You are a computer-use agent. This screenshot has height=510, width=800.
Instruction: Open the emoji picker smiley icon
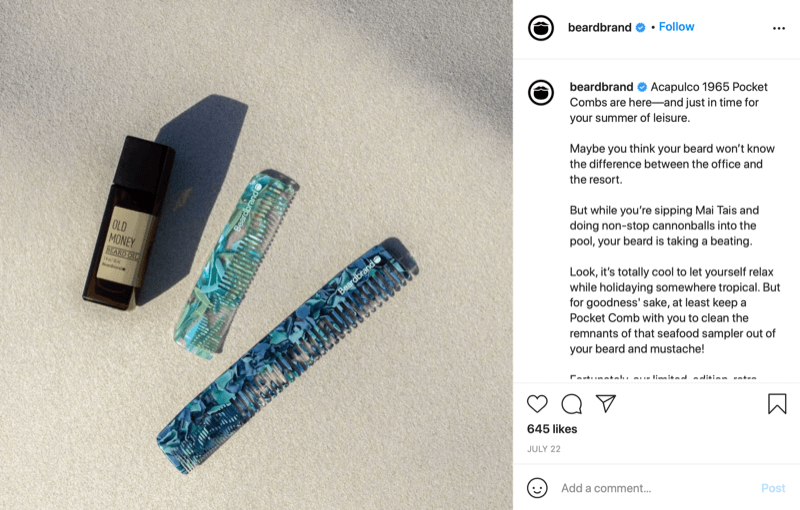coord(537,488)
